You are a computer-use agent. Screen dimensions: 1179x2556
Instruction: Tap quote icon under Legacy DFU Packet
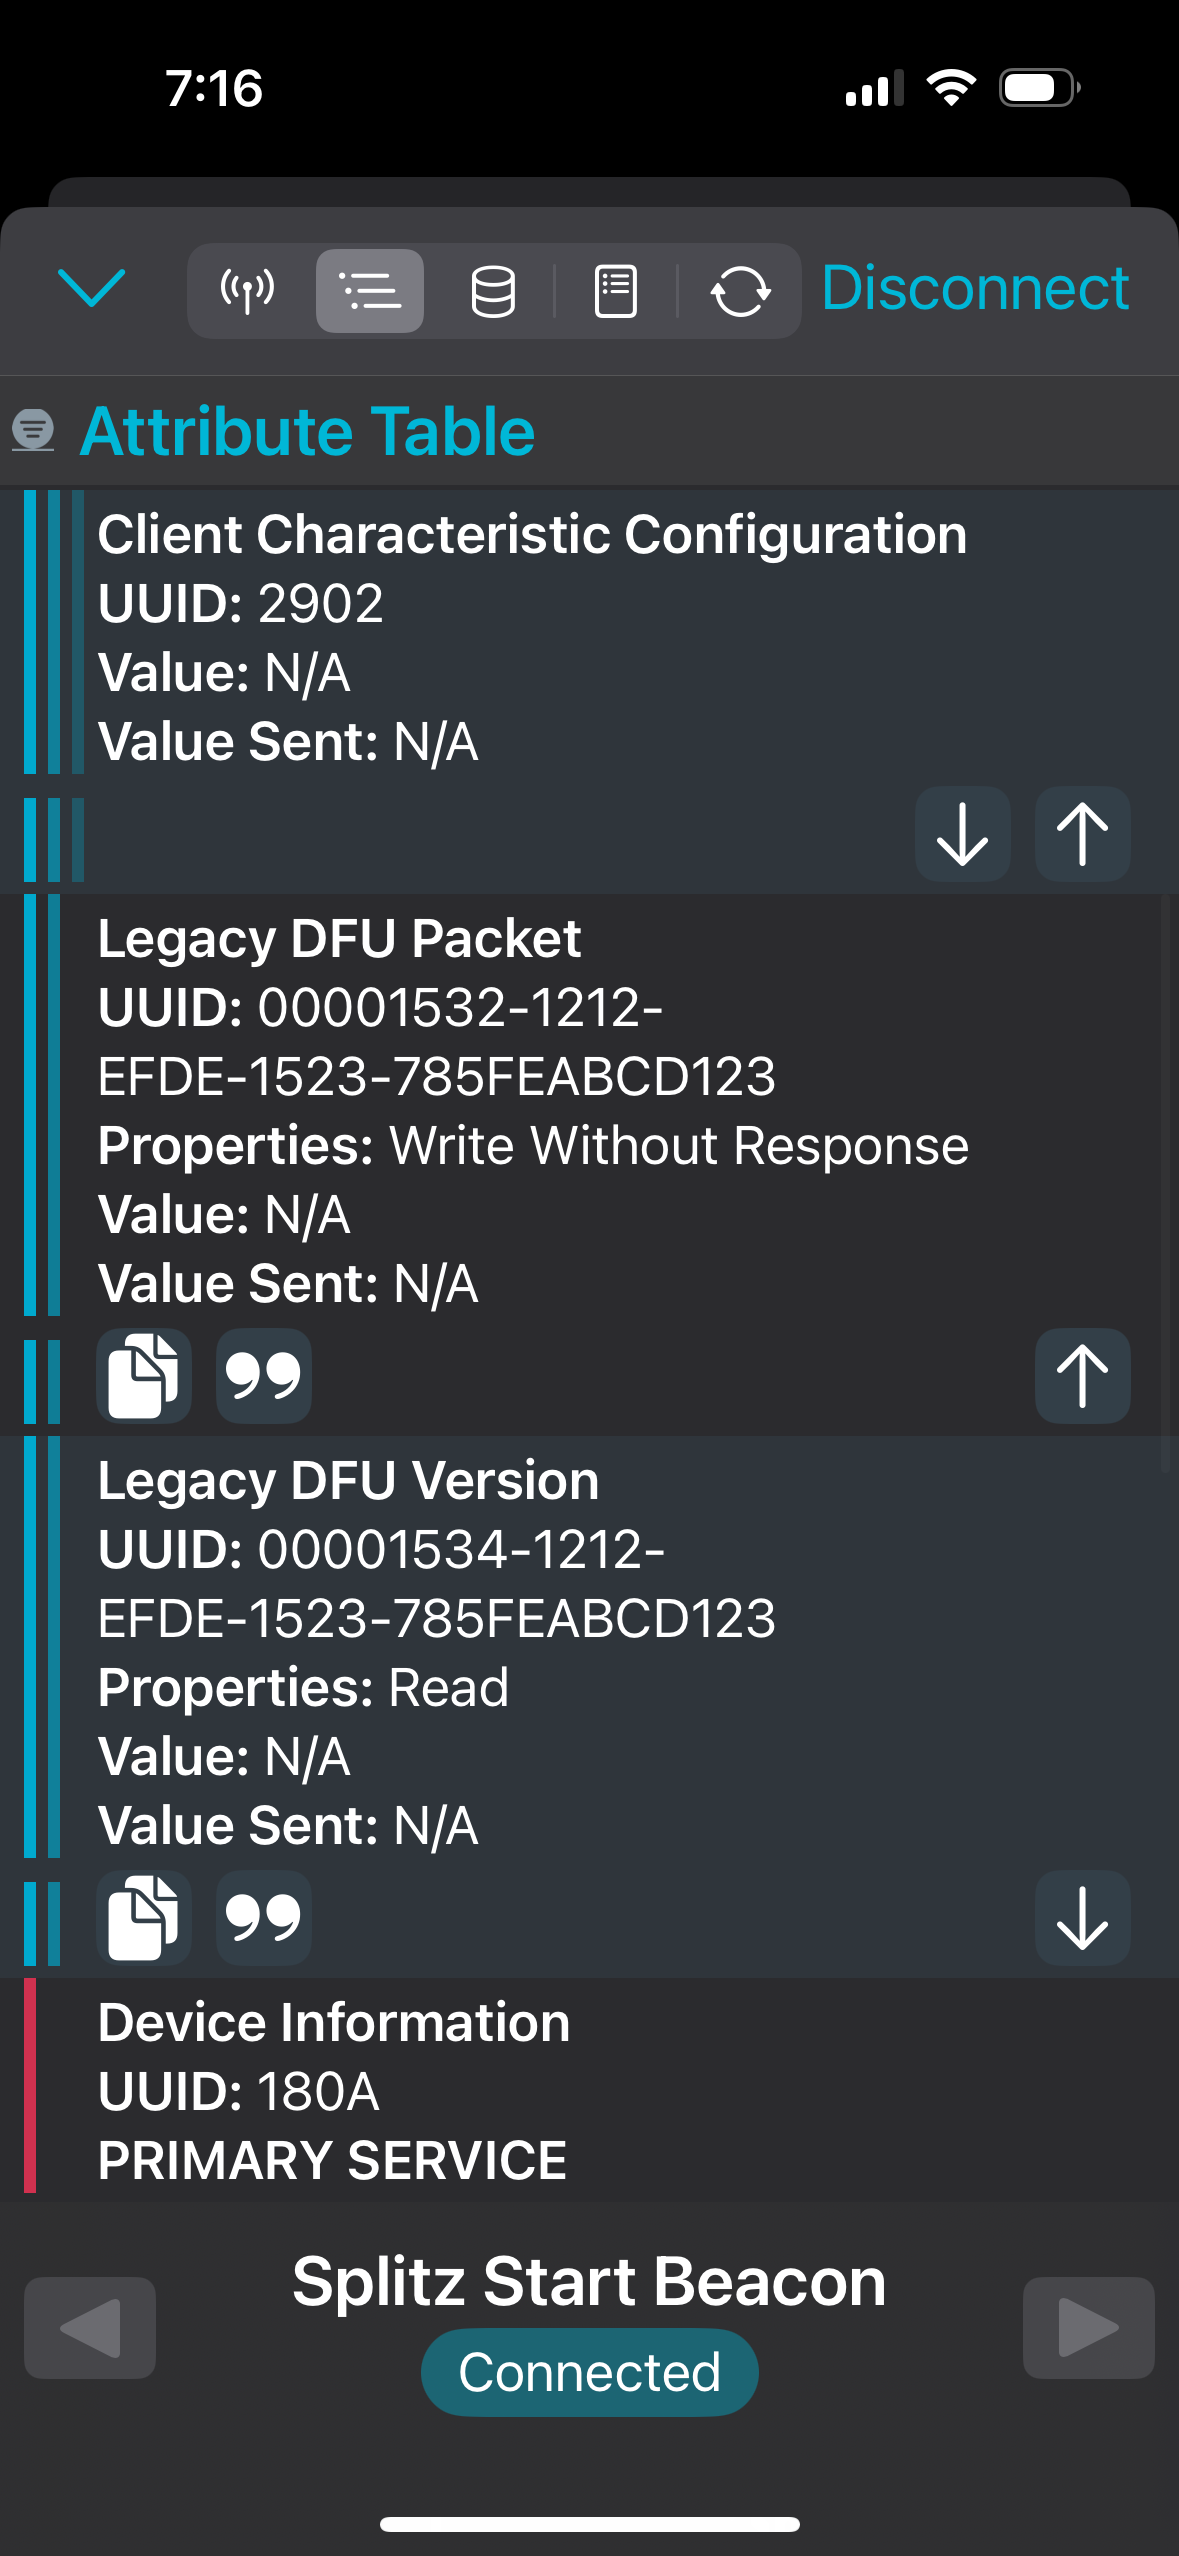[x=264, y=1376]
